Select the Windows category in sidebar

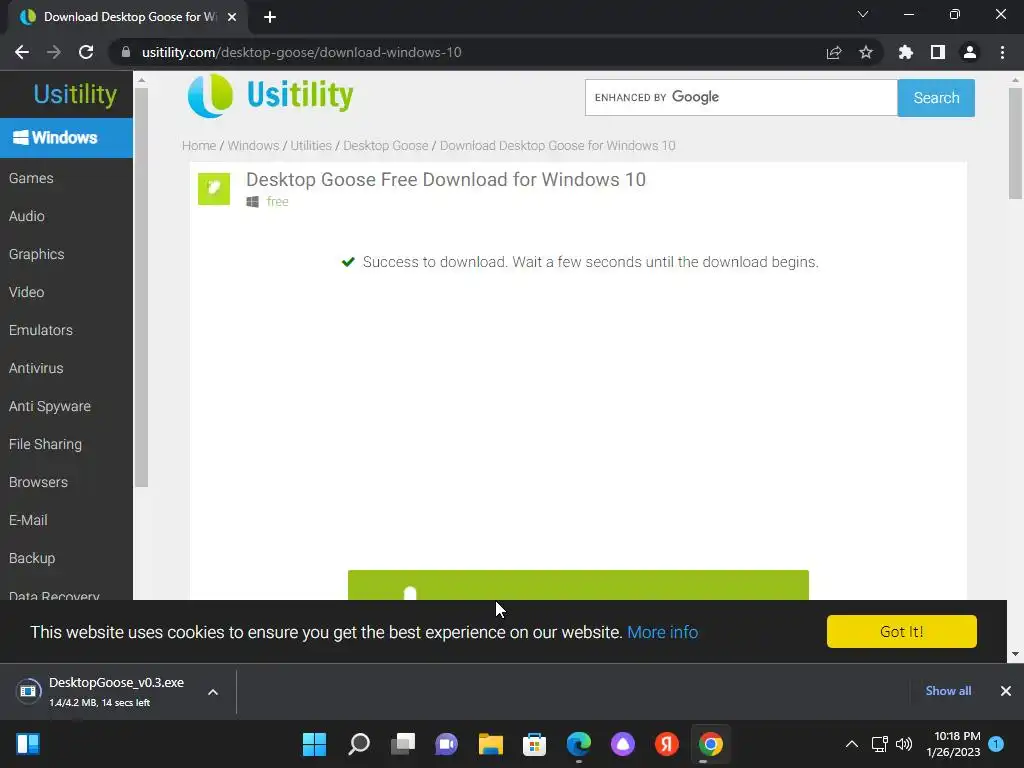coord(66,138)
